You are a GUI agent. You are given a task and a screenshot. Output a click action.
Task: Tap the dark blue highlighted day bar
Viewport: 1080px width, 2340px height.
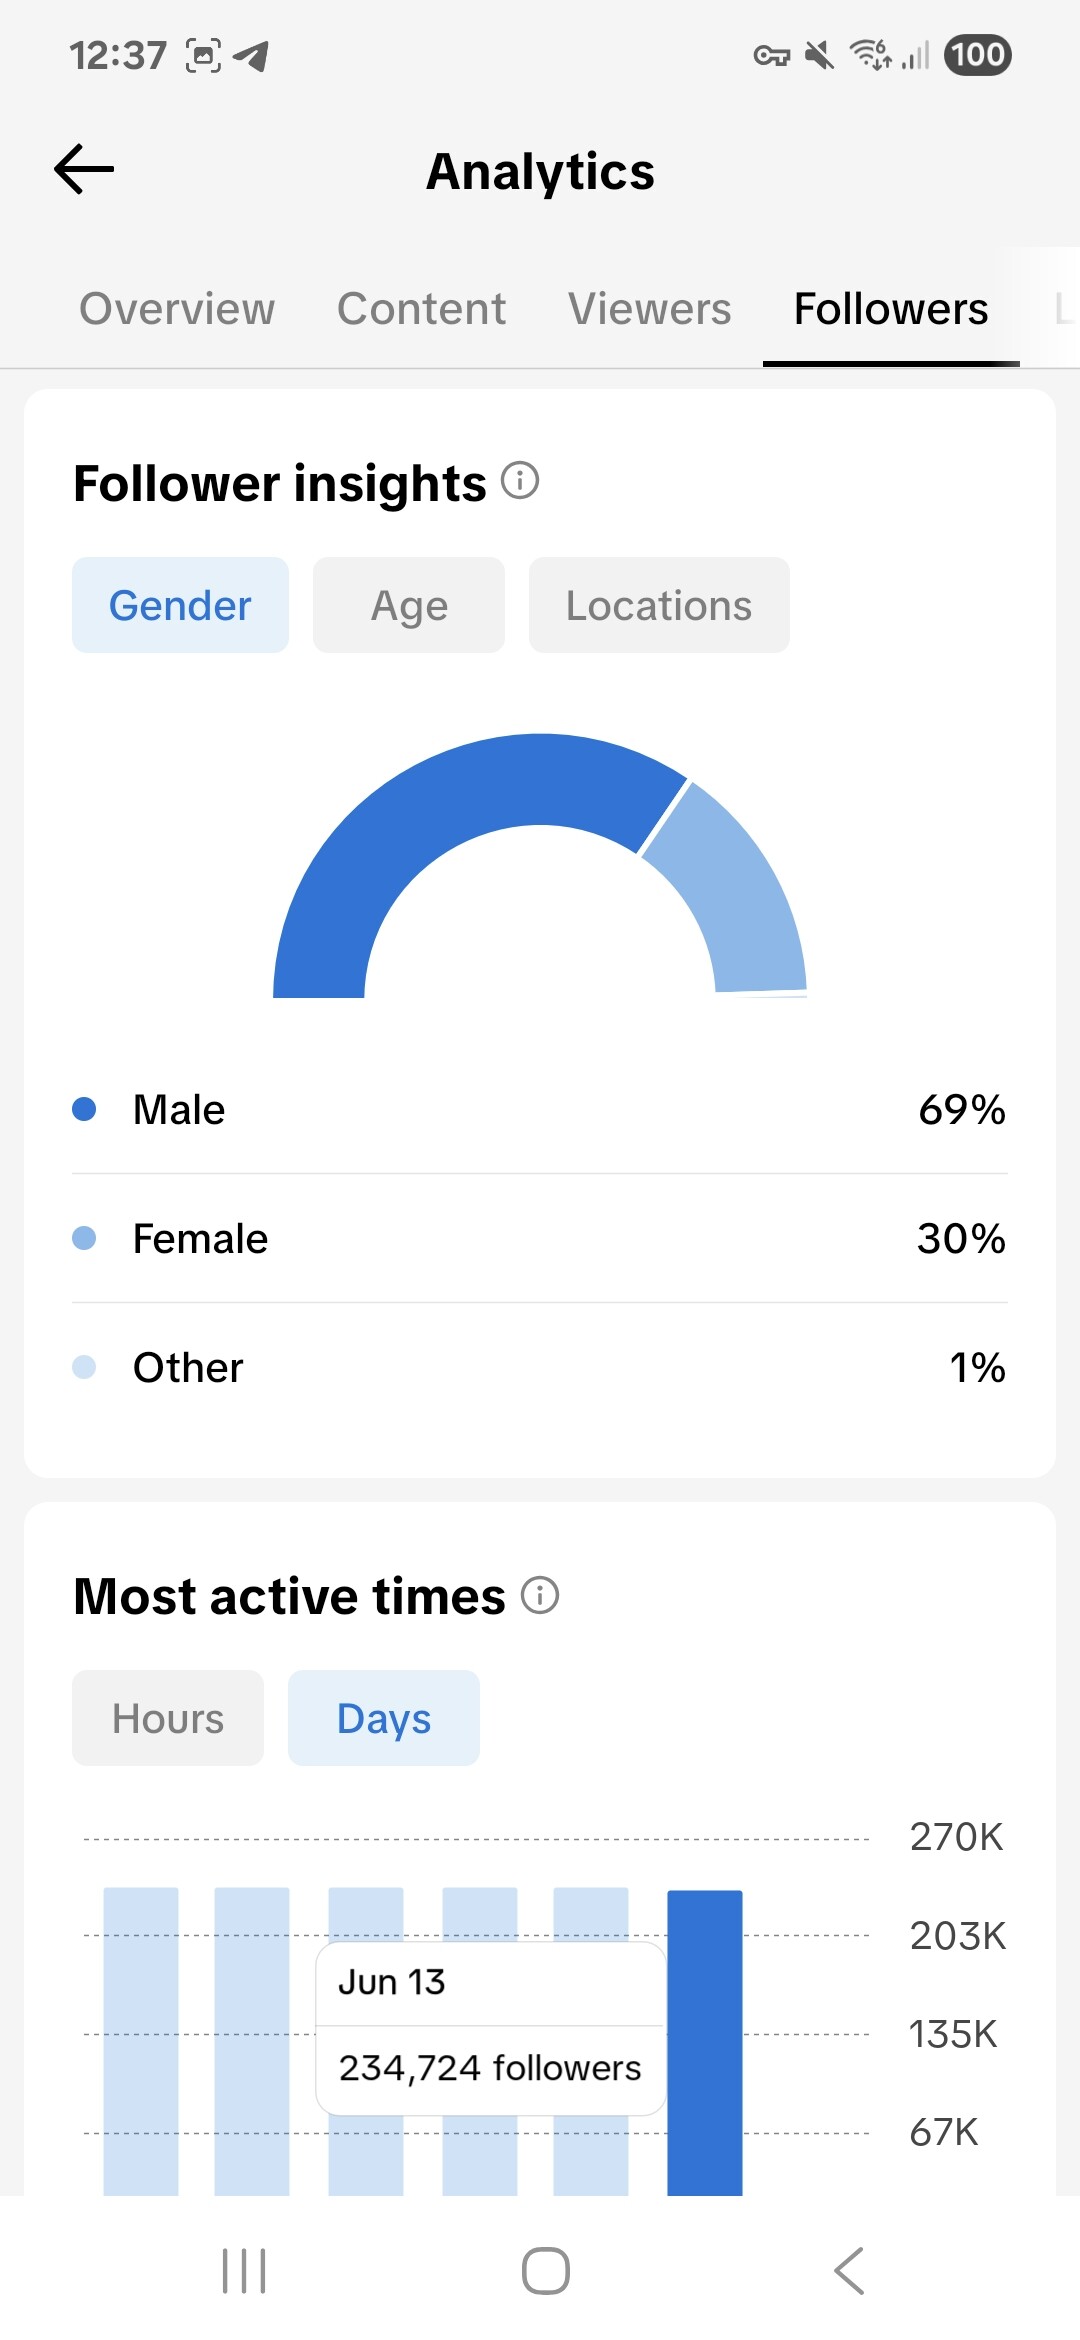[x=705, y=2042]
